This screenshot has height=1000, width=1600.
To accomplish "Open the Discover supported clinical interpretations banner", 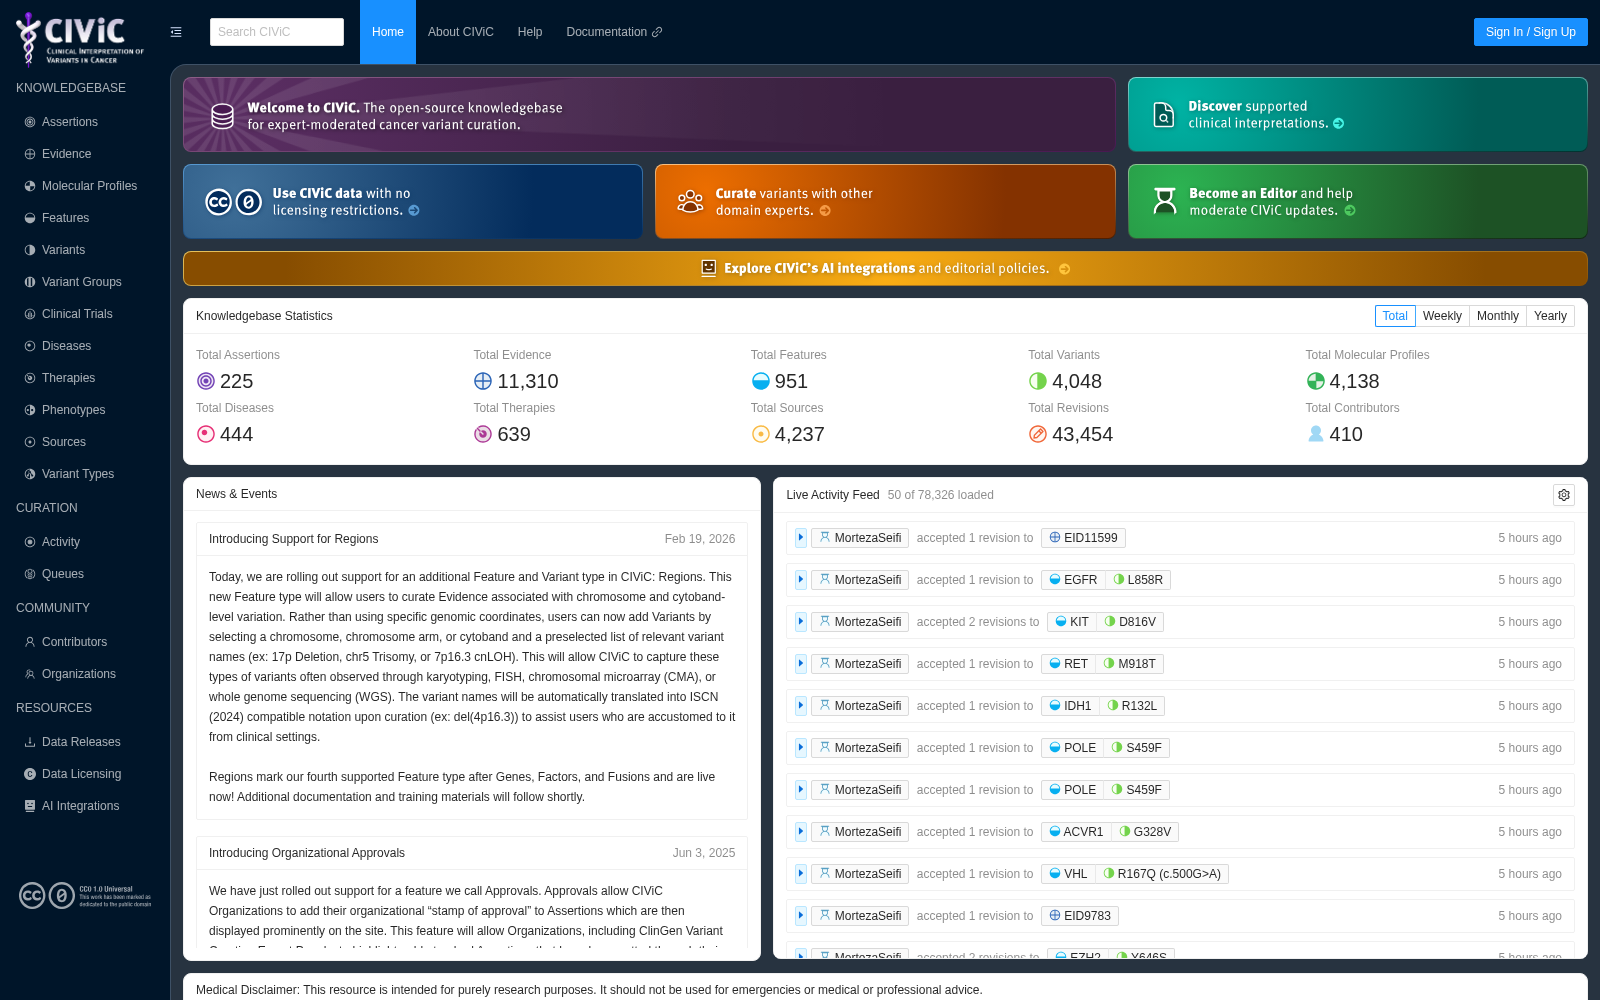I will [1358, 115].
